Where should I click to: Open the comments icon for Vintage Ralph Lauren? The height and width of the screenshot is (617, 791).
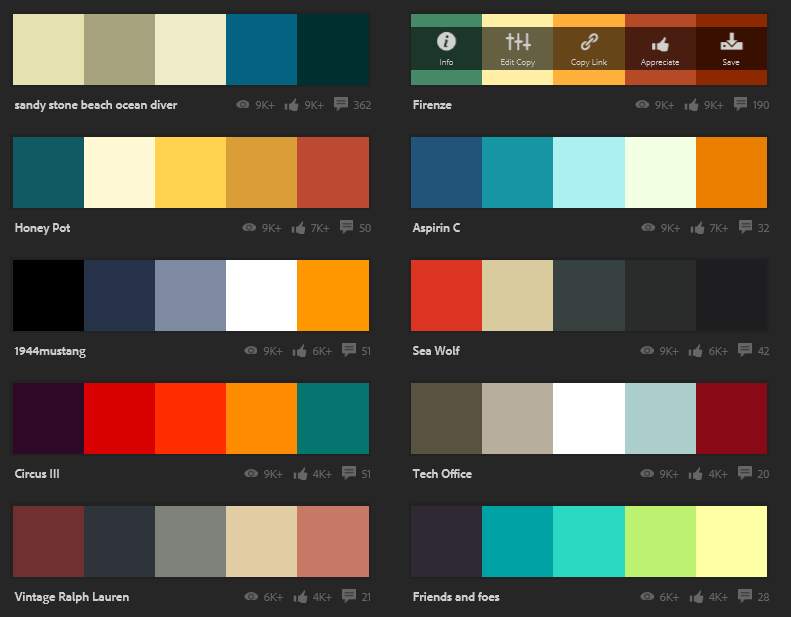349,596
